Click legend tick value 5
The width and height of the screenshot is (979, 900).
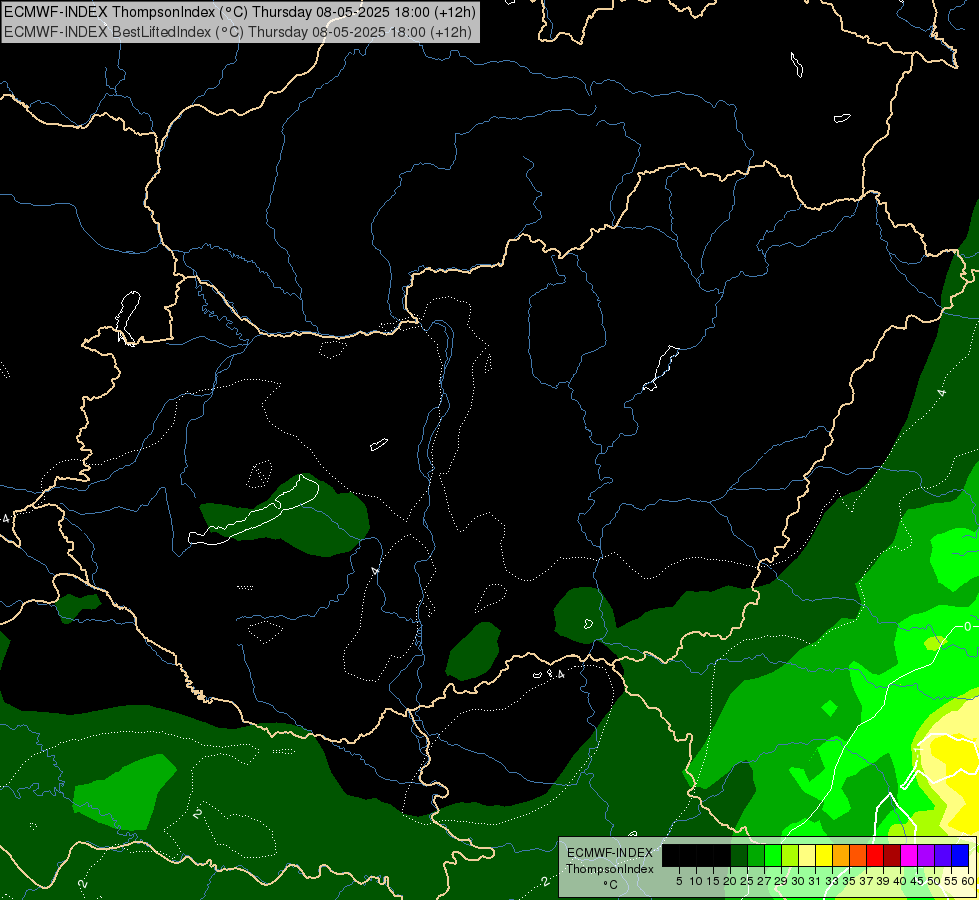[x=679, y=881]
